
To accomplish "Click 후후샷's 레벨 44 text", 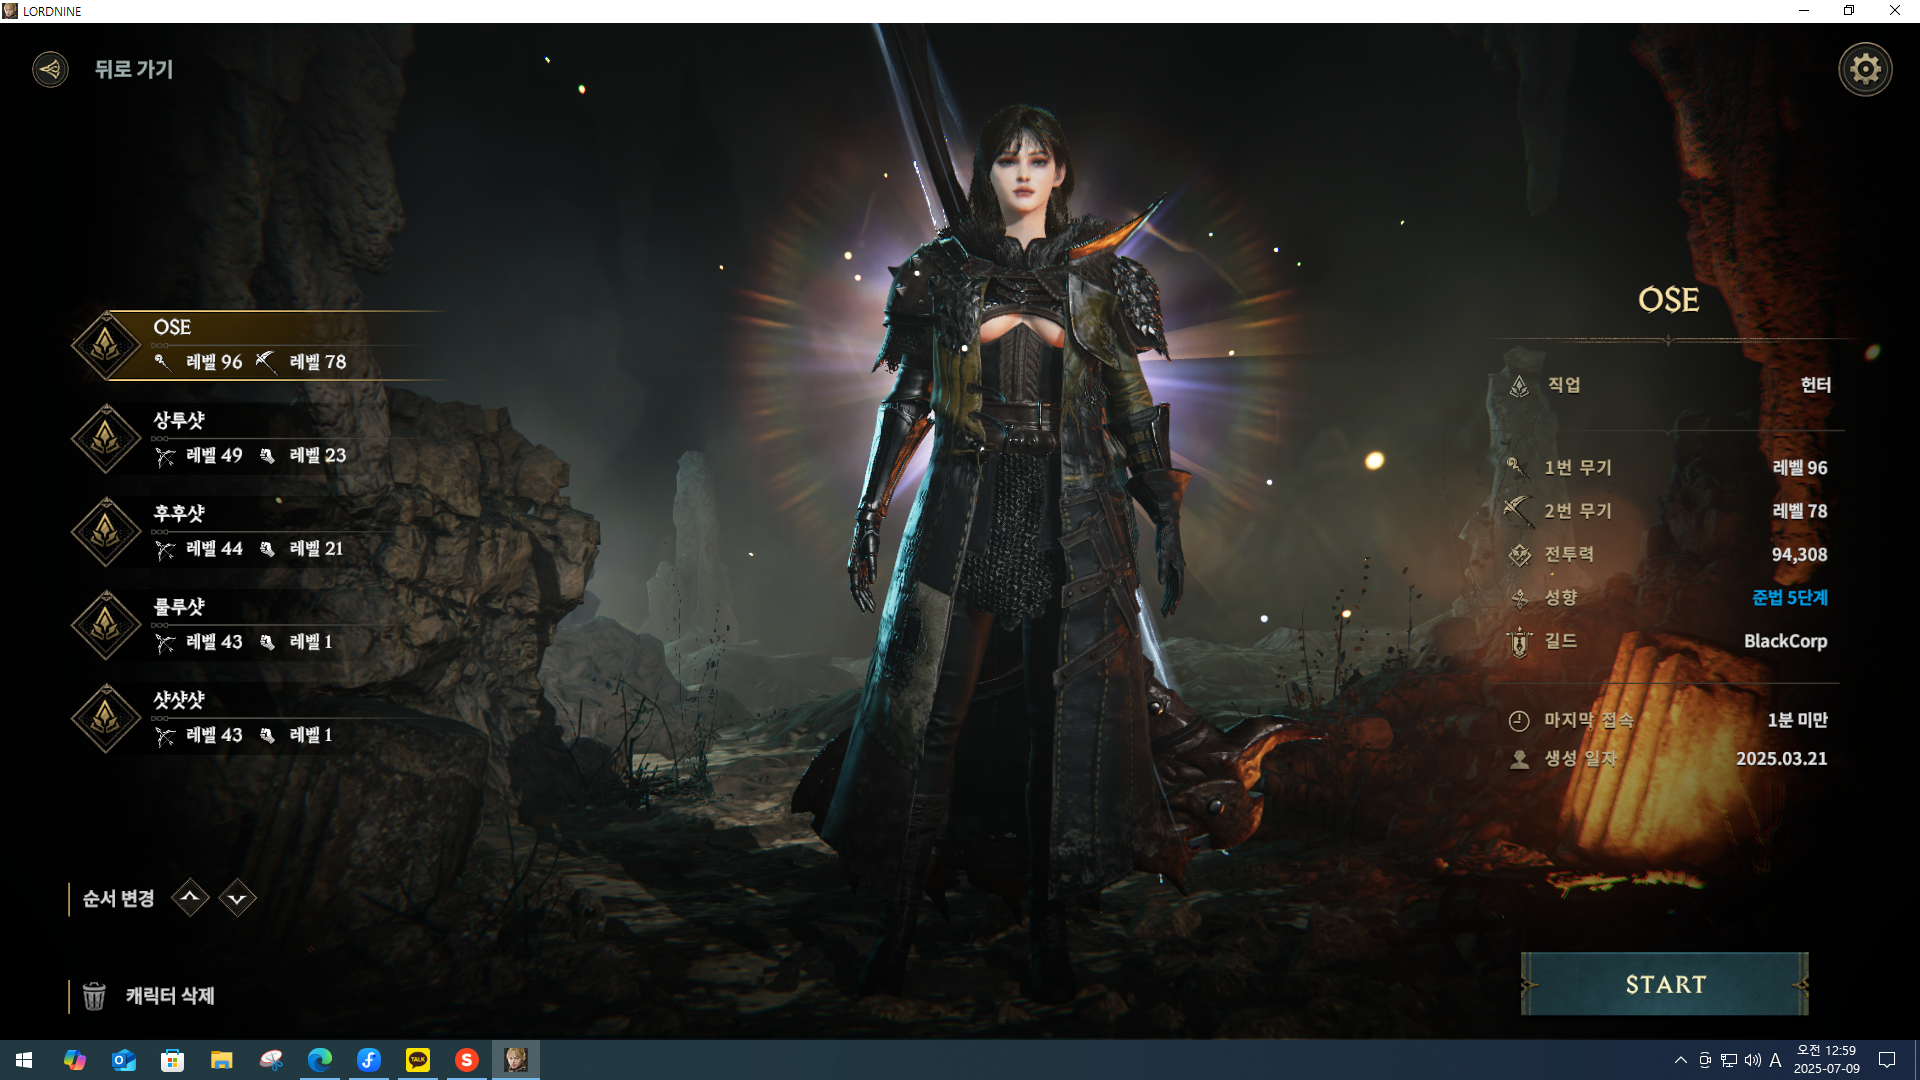I will point(214,548).
